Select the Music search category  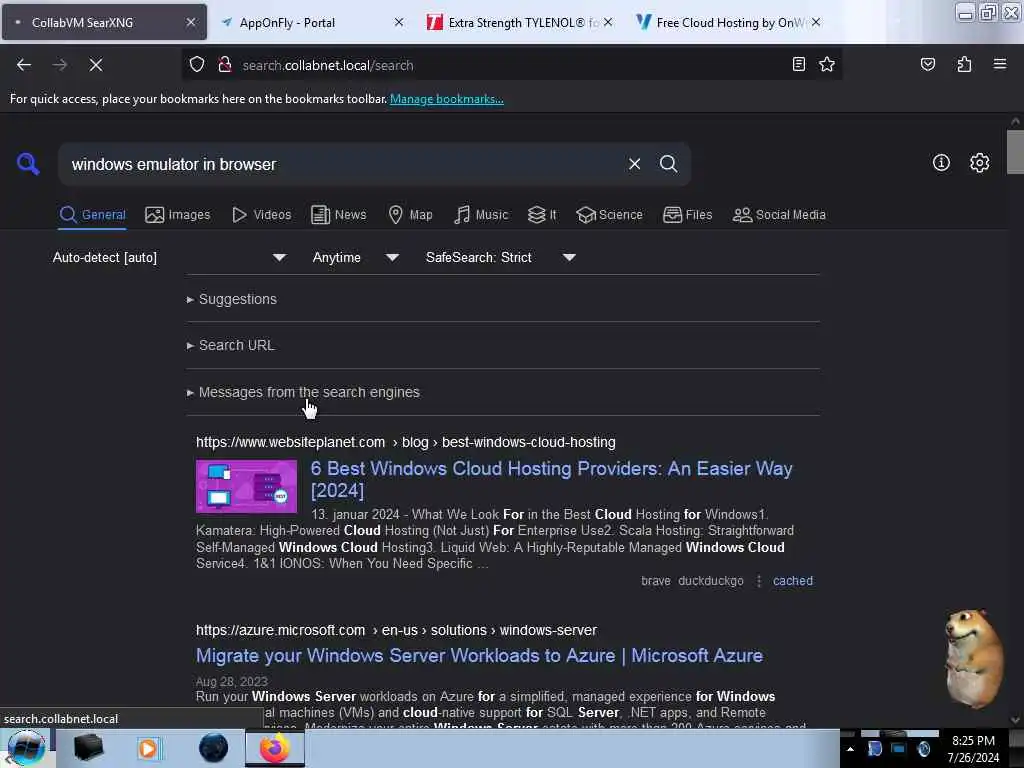(481, 215)
